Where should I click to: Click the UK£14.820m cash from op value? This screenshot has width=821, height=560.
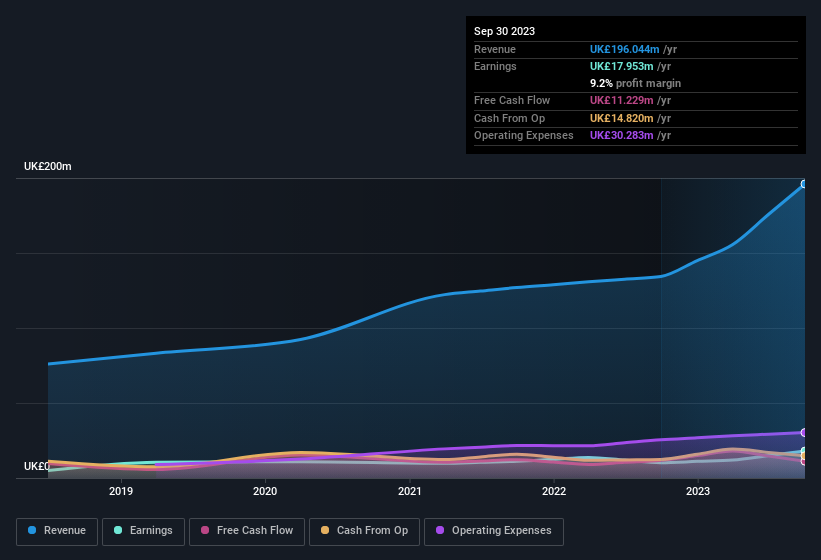(x=622, y=118)
